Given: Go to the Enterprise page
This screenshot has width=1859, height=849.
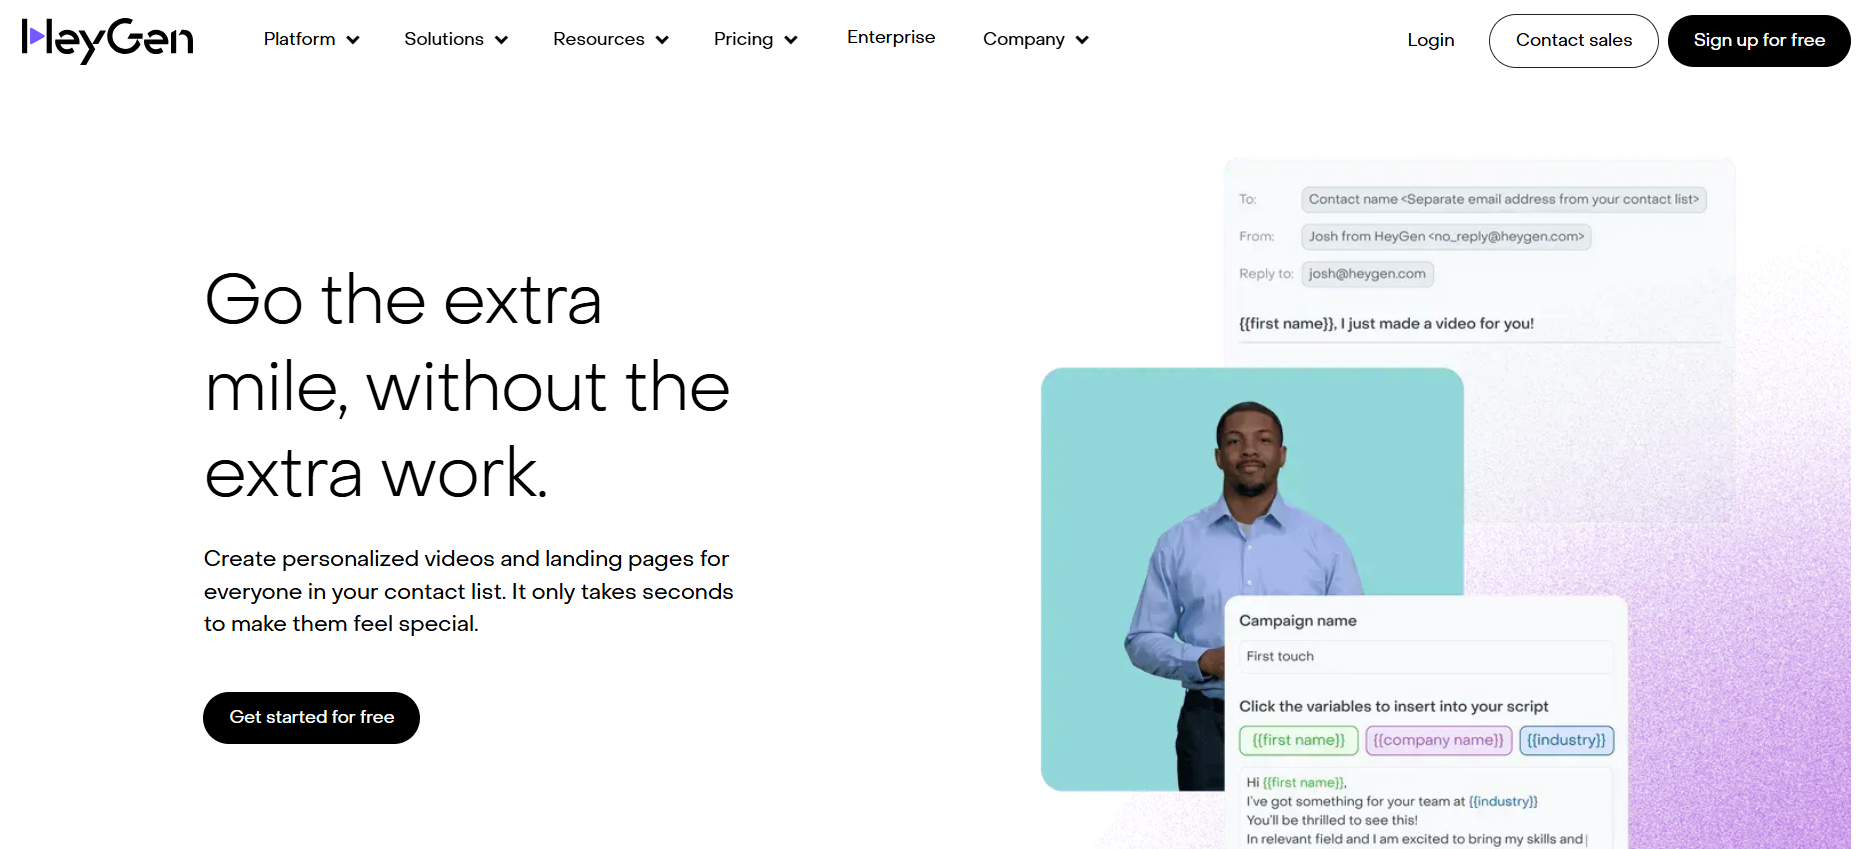Looking at the screenshot, I should coord(890,38).
